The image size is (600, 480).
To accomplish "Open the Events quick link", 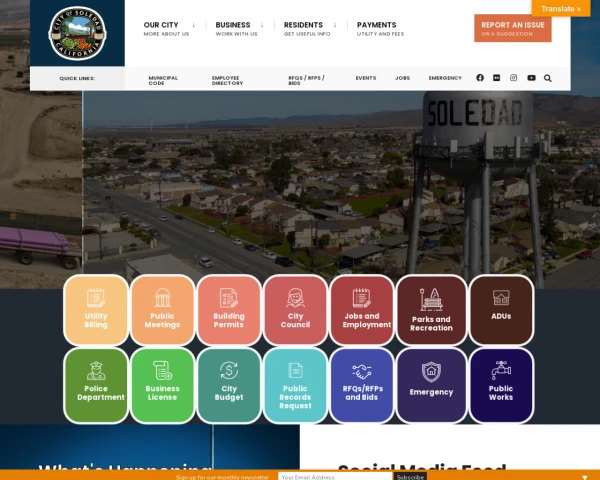I will (366, 78).
